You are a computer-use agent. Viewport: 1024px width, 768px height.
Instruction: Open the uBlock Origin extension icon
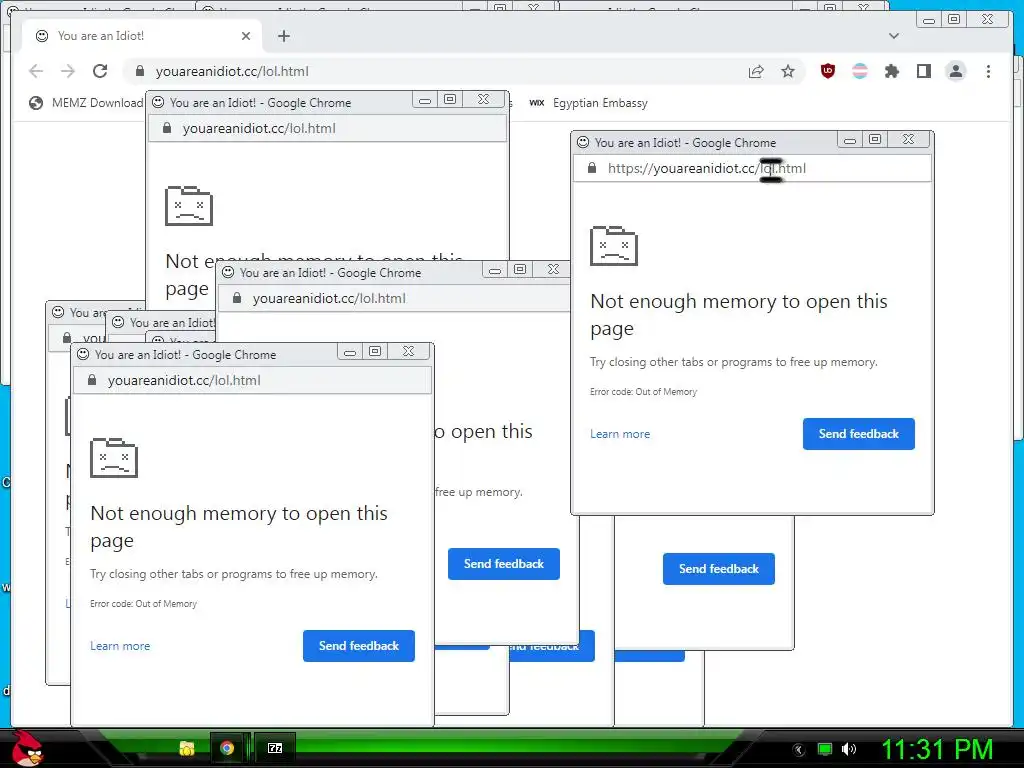click(827, 71)
